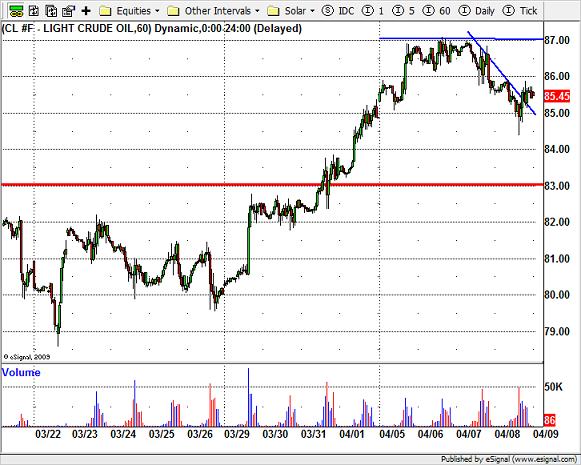
Task: Click the red 83.00 horizontal price line
Action: 272,185
